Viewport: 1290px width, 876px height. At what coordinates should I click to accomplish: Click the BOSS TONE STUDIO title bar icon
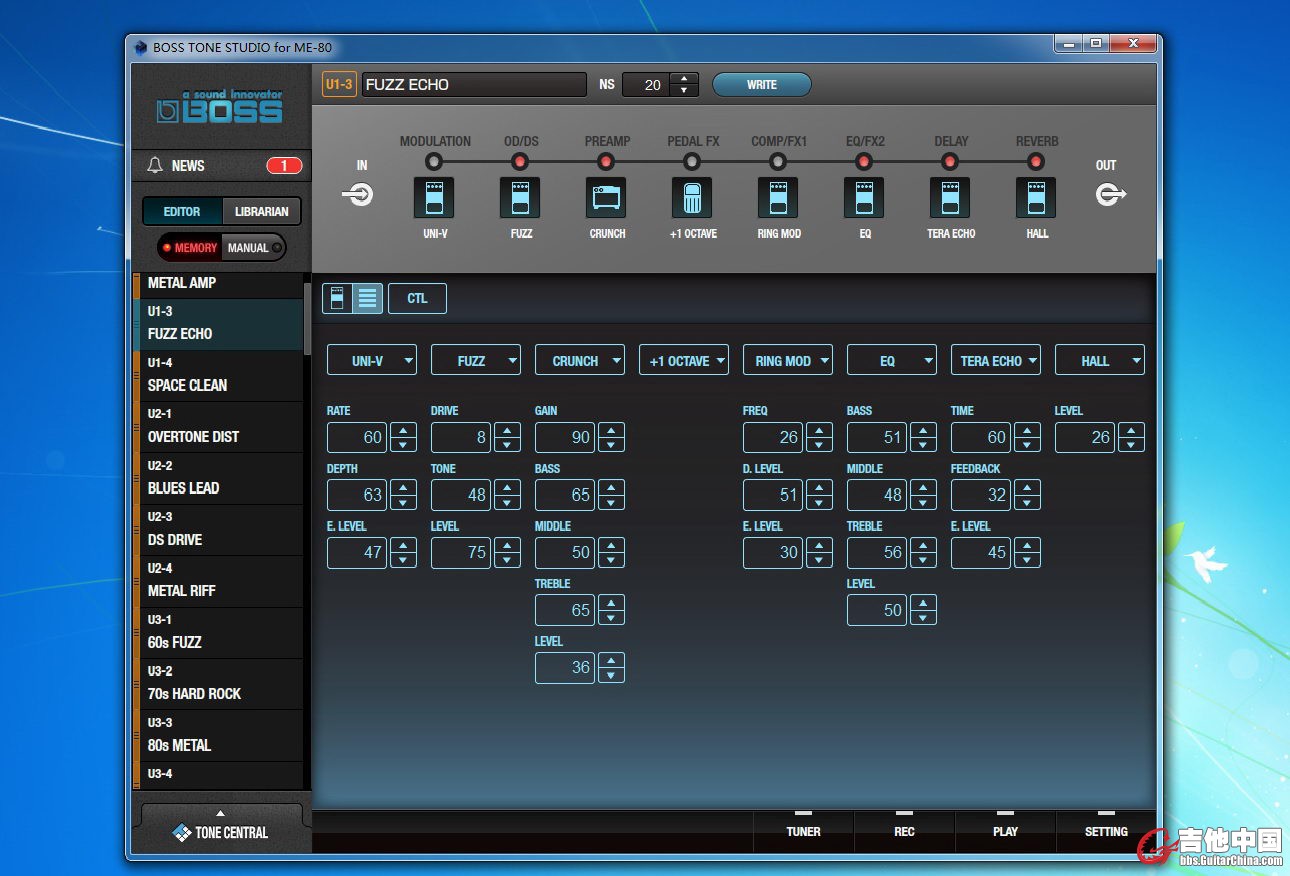point(139,47)
